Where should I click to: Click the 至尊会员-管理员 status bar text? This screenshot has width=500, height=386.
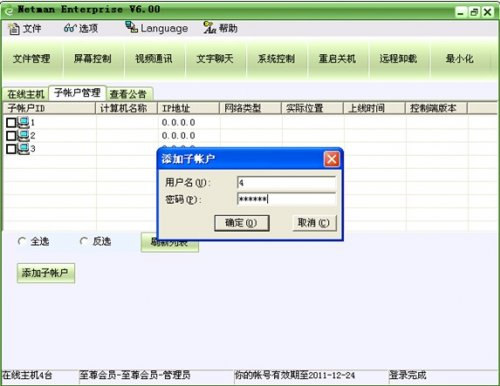click(x=135, y=375)
